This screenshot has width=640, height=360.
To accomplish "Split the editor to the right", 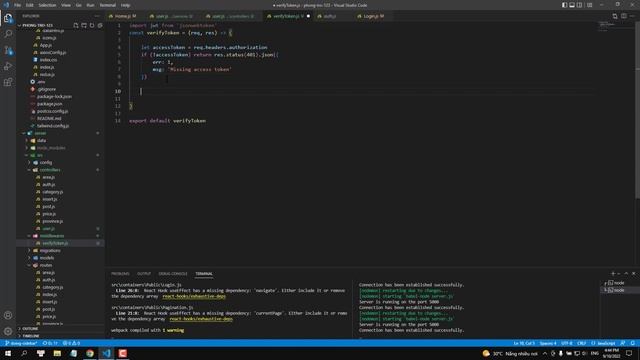I will point(624,16).
